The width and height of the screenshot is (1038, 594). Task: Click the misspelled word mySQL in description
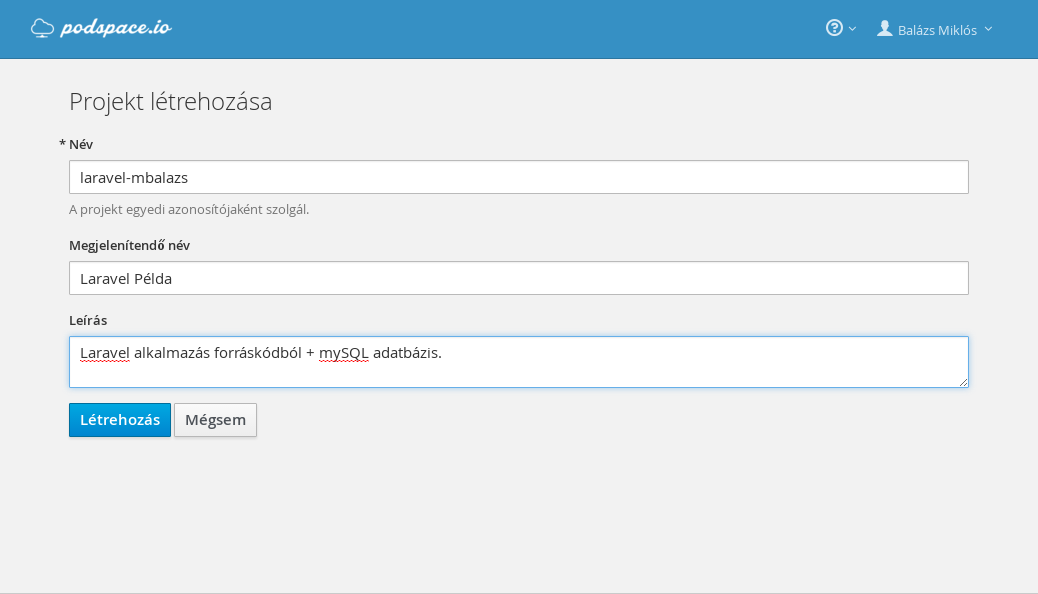[344, 354]
